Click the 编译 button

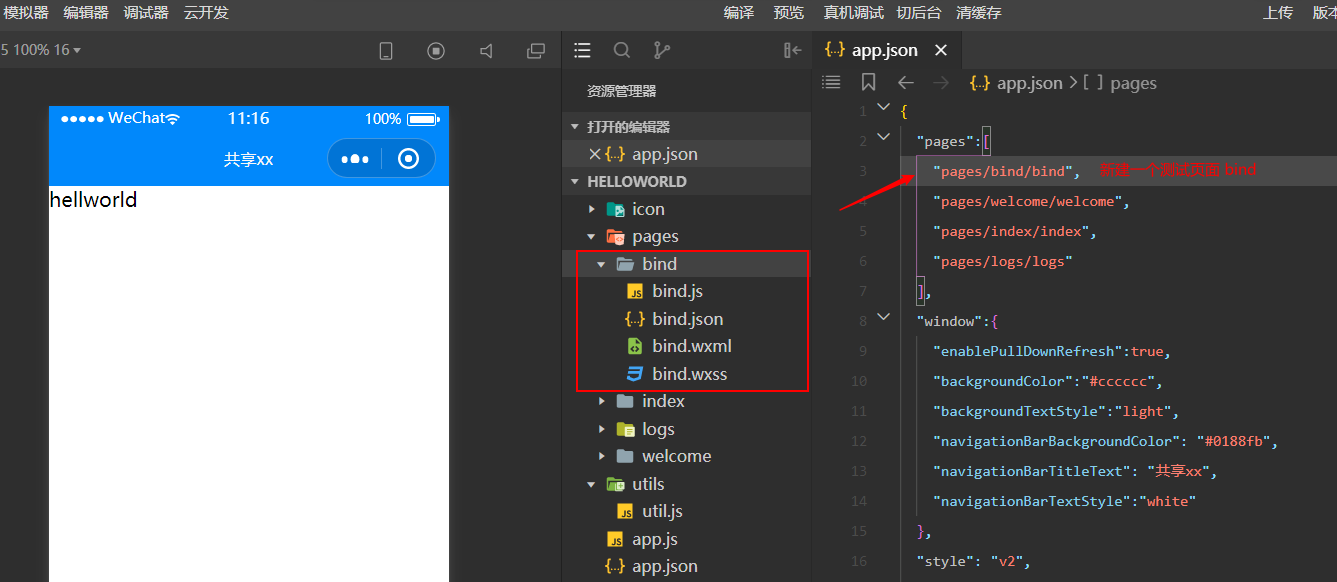point(739,13)
